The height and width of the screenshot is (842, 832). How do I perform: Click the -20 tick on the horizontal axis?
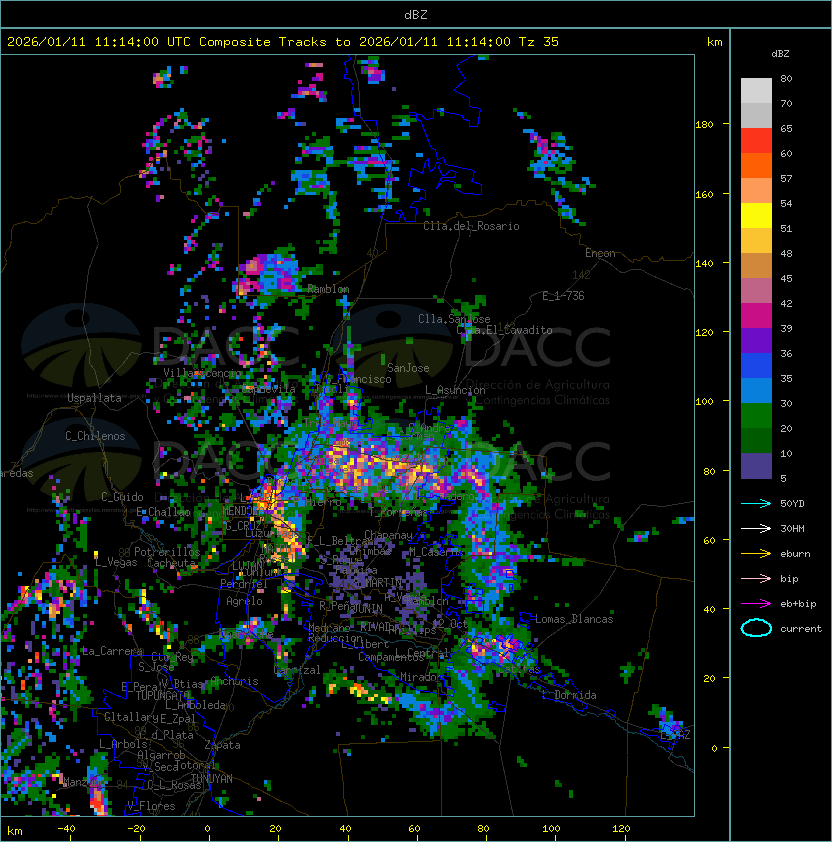point(136,829)
